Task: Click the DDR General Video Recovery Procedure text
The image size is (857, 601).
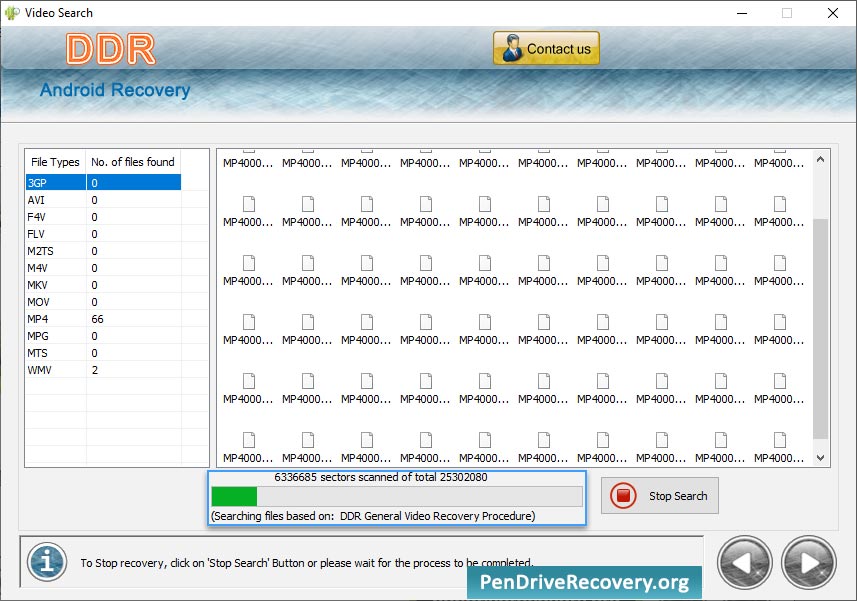Action: (x=437, y=516)
